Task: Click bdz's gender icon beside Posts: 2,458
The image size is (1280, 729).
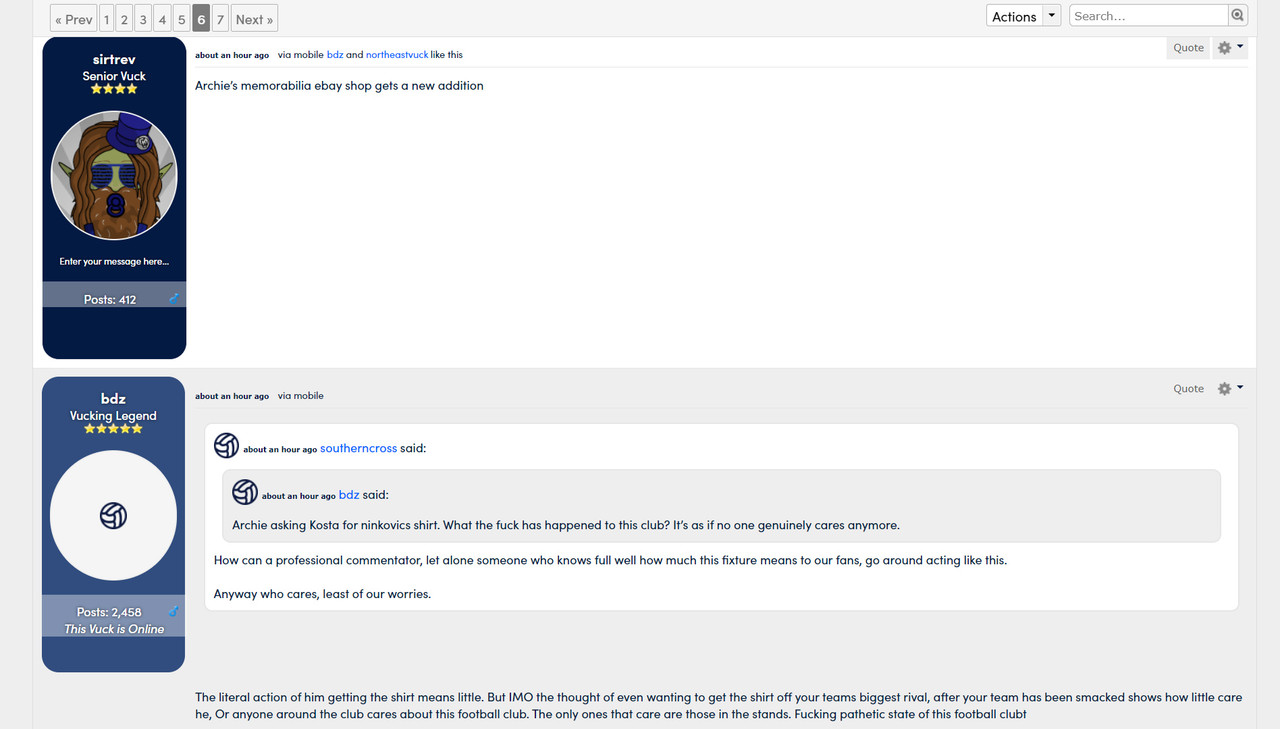Action: coord(173,611)
